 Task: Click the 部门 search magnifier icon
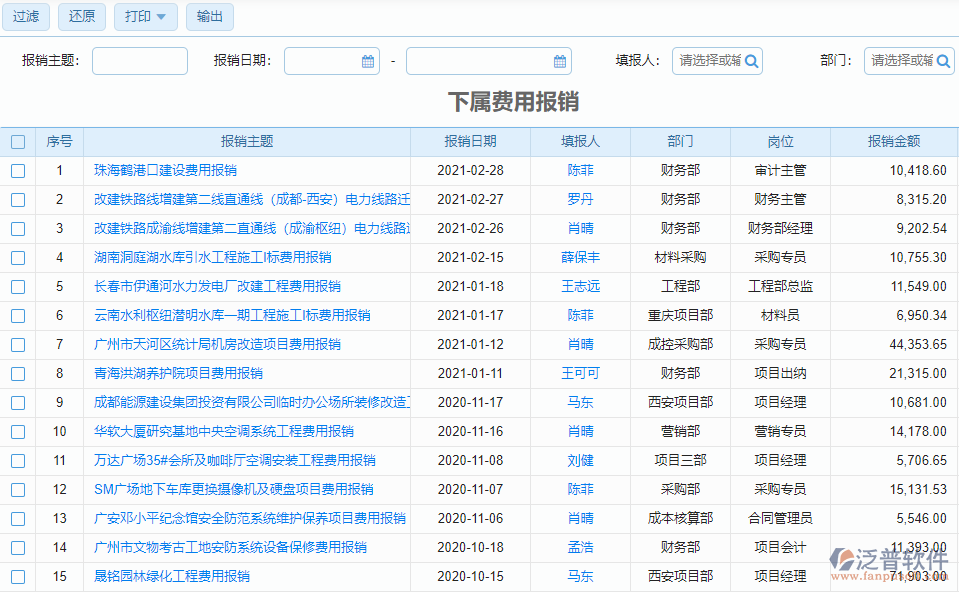tap(944, 61)
